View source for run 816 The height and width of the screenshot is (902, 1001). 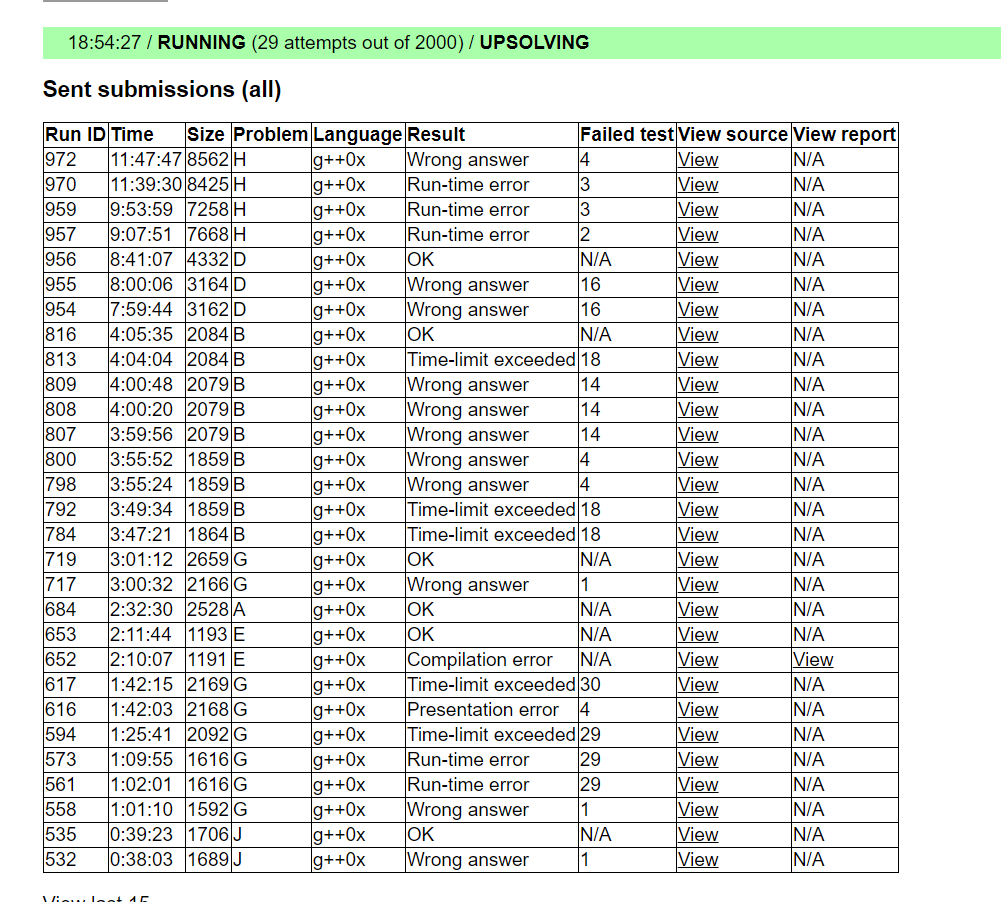(x=697, y=335)
